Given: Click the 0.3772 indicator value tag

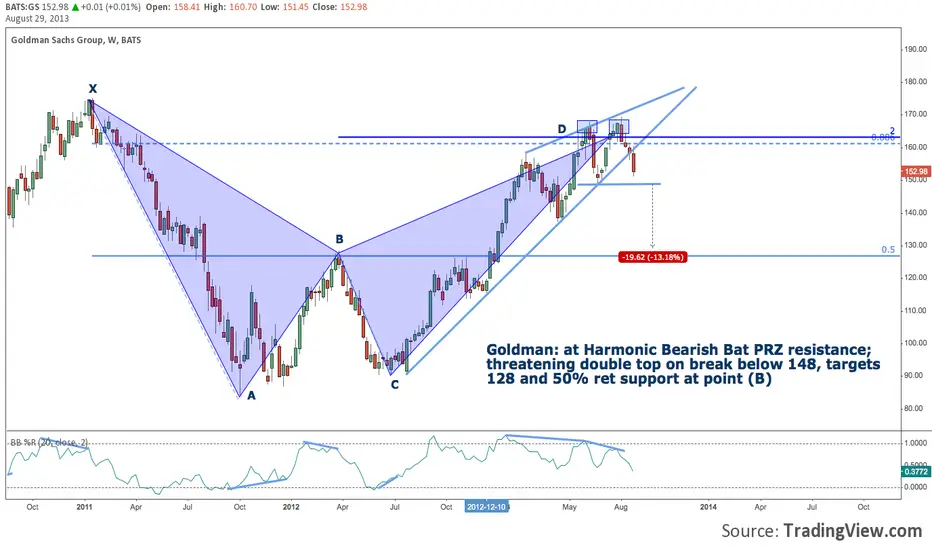Looking at the screenshot, I should (916, 472).
